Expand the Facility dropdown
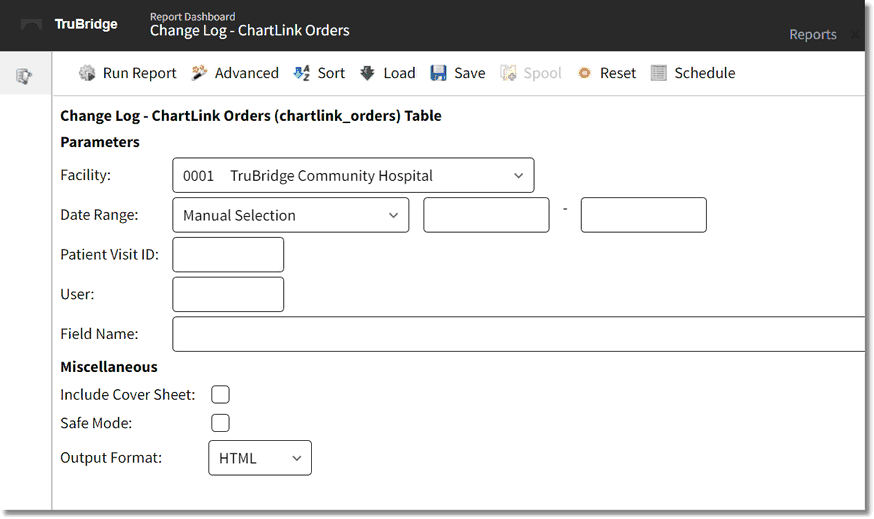Image resolution: width=874 pixels, height=519 pixels. (x=353, y=175)
